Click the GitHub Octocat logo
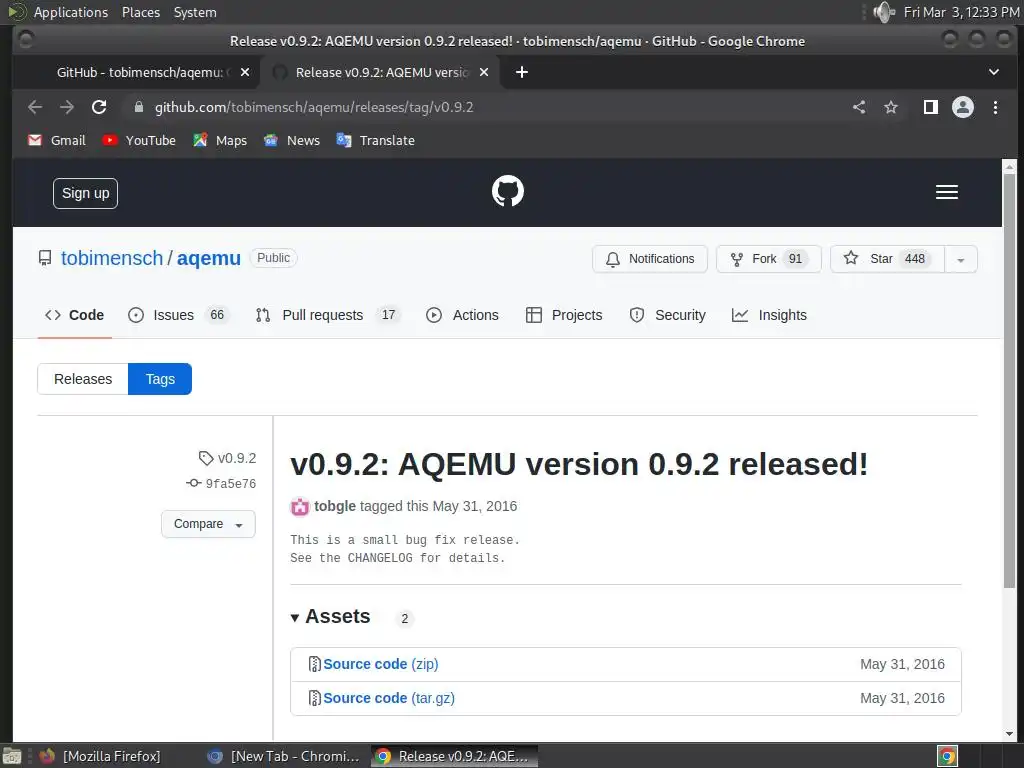 click(507, 191)
